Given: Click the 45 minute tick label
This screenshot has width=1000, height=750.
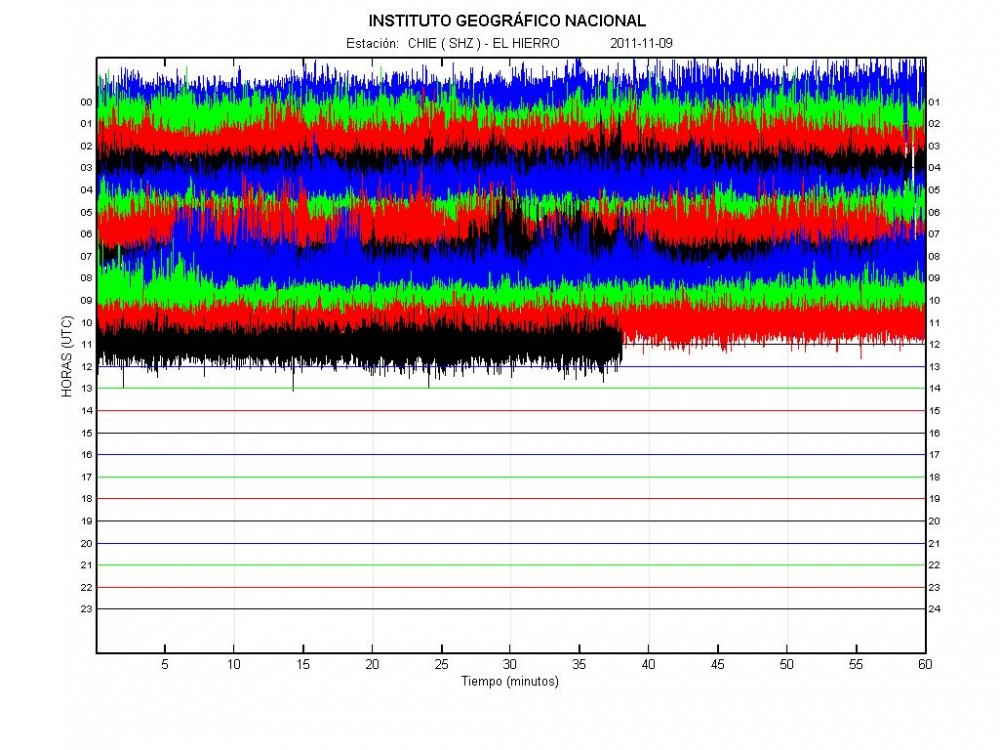Looking at the screenshot, I should coord(717,664).
